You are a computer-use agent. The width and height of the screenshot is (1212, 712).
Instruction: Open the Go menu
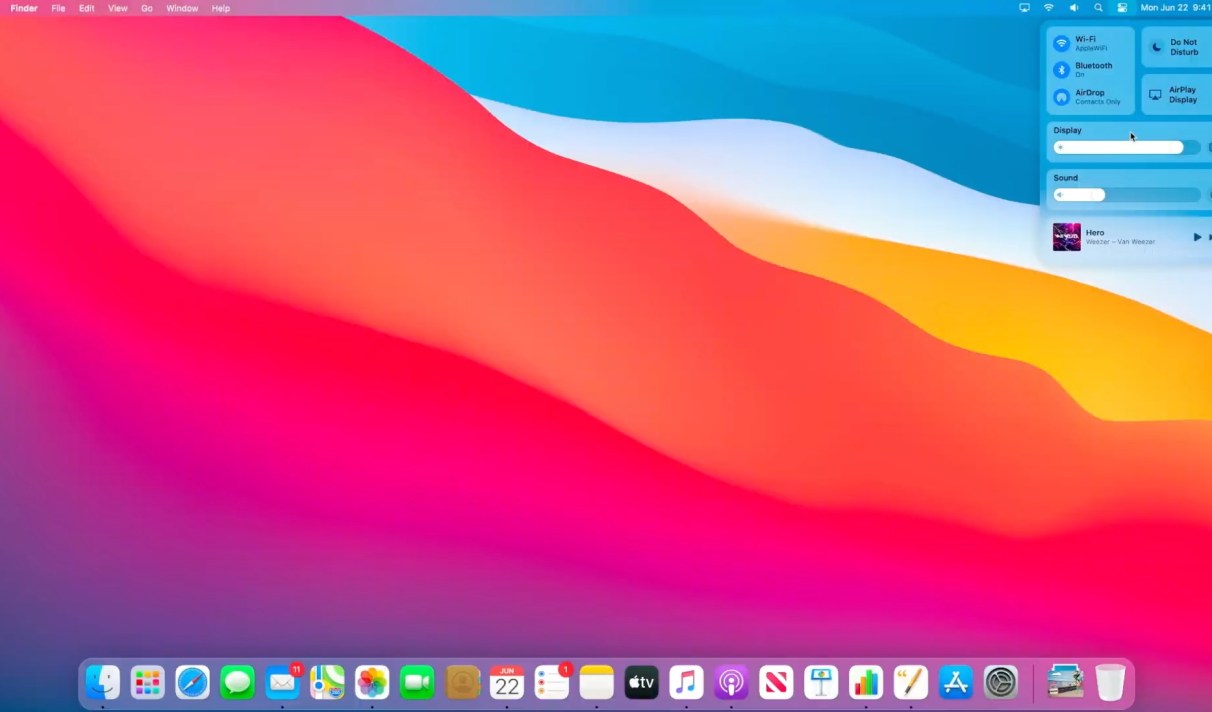click(147, 8)
